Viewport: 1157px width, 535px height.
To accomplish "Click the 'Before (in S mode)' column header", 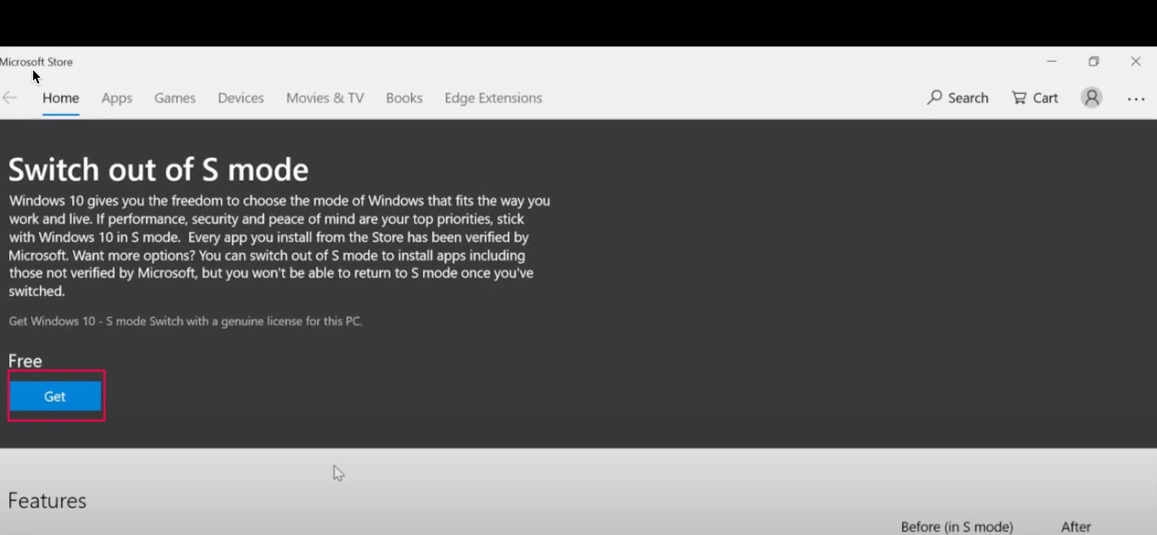I will 957,527.
